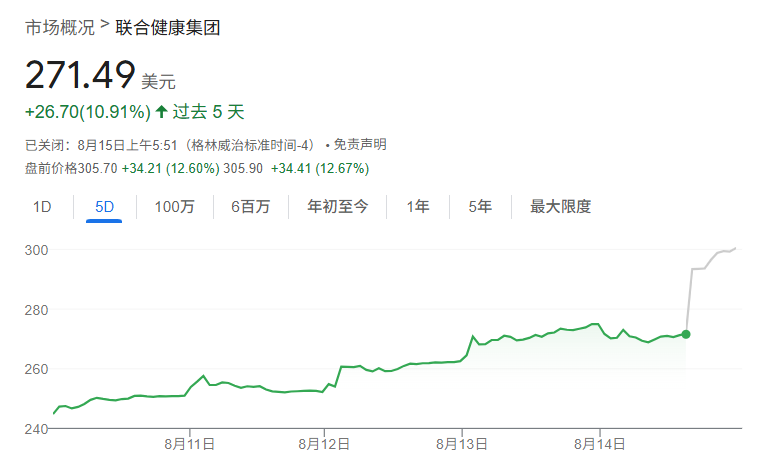Open the 免责声明 disclaimer link
759x460 pixels.
360,144
